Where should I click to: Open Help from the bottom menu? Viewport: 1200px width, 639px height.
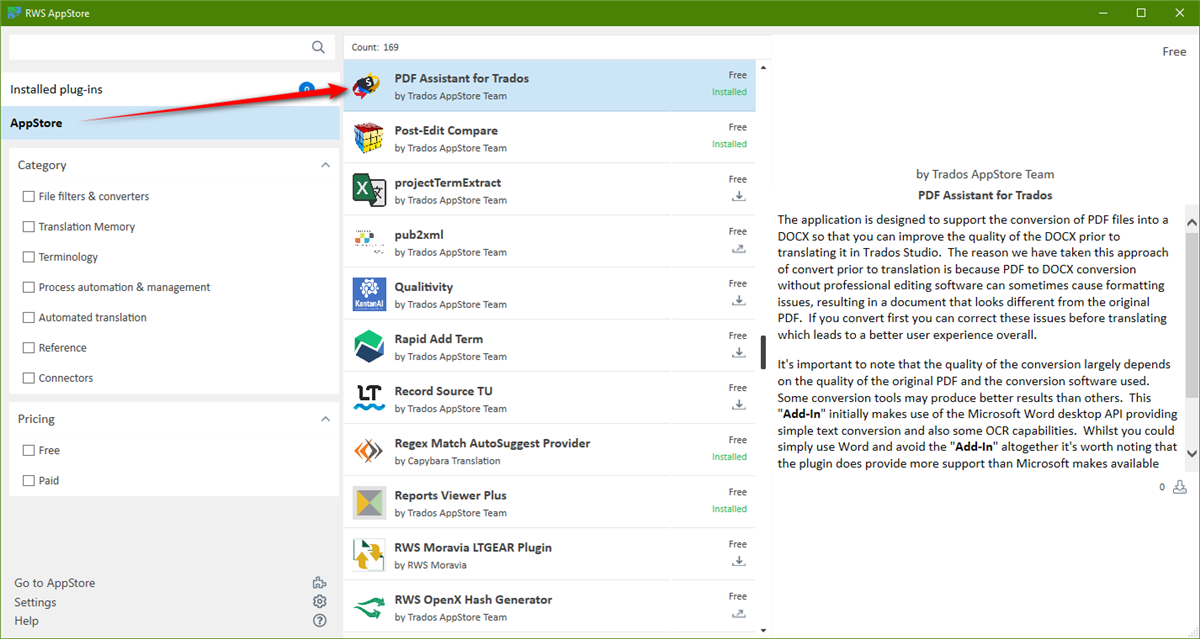[x=26, y=620]
